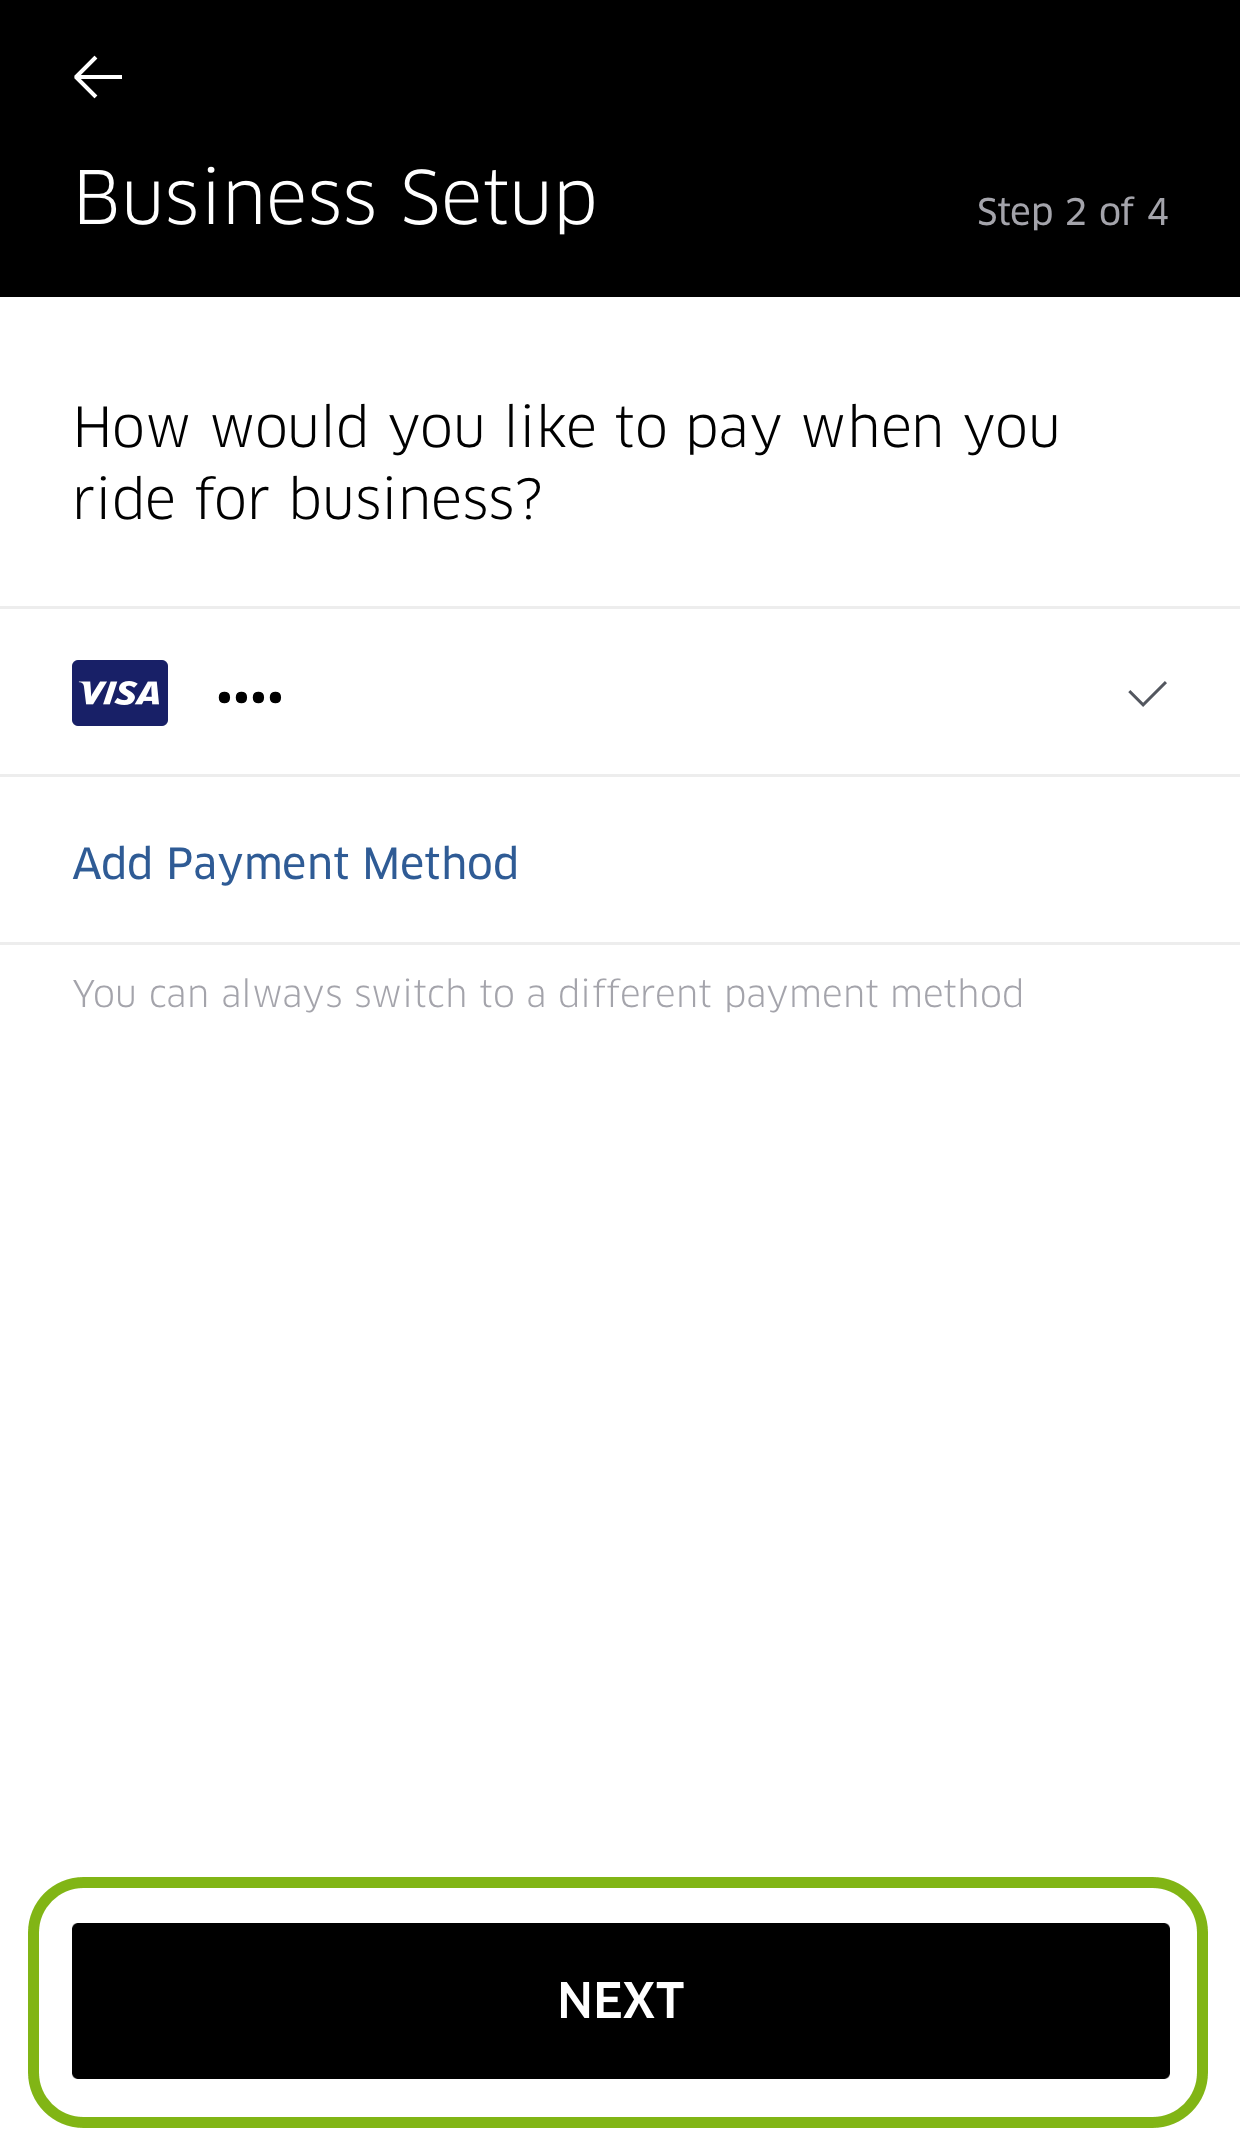
Task: Click the Business Setup header
Action: [x=335, y=198]
